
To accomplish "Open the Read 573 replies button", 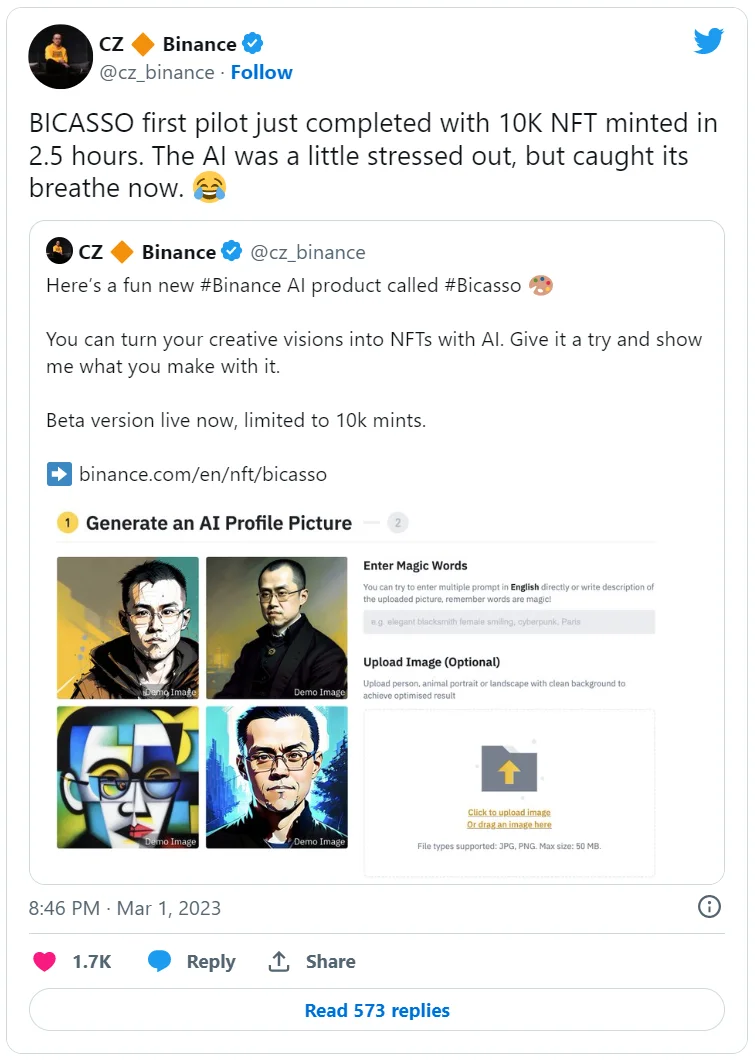I will click(377, 1010).
